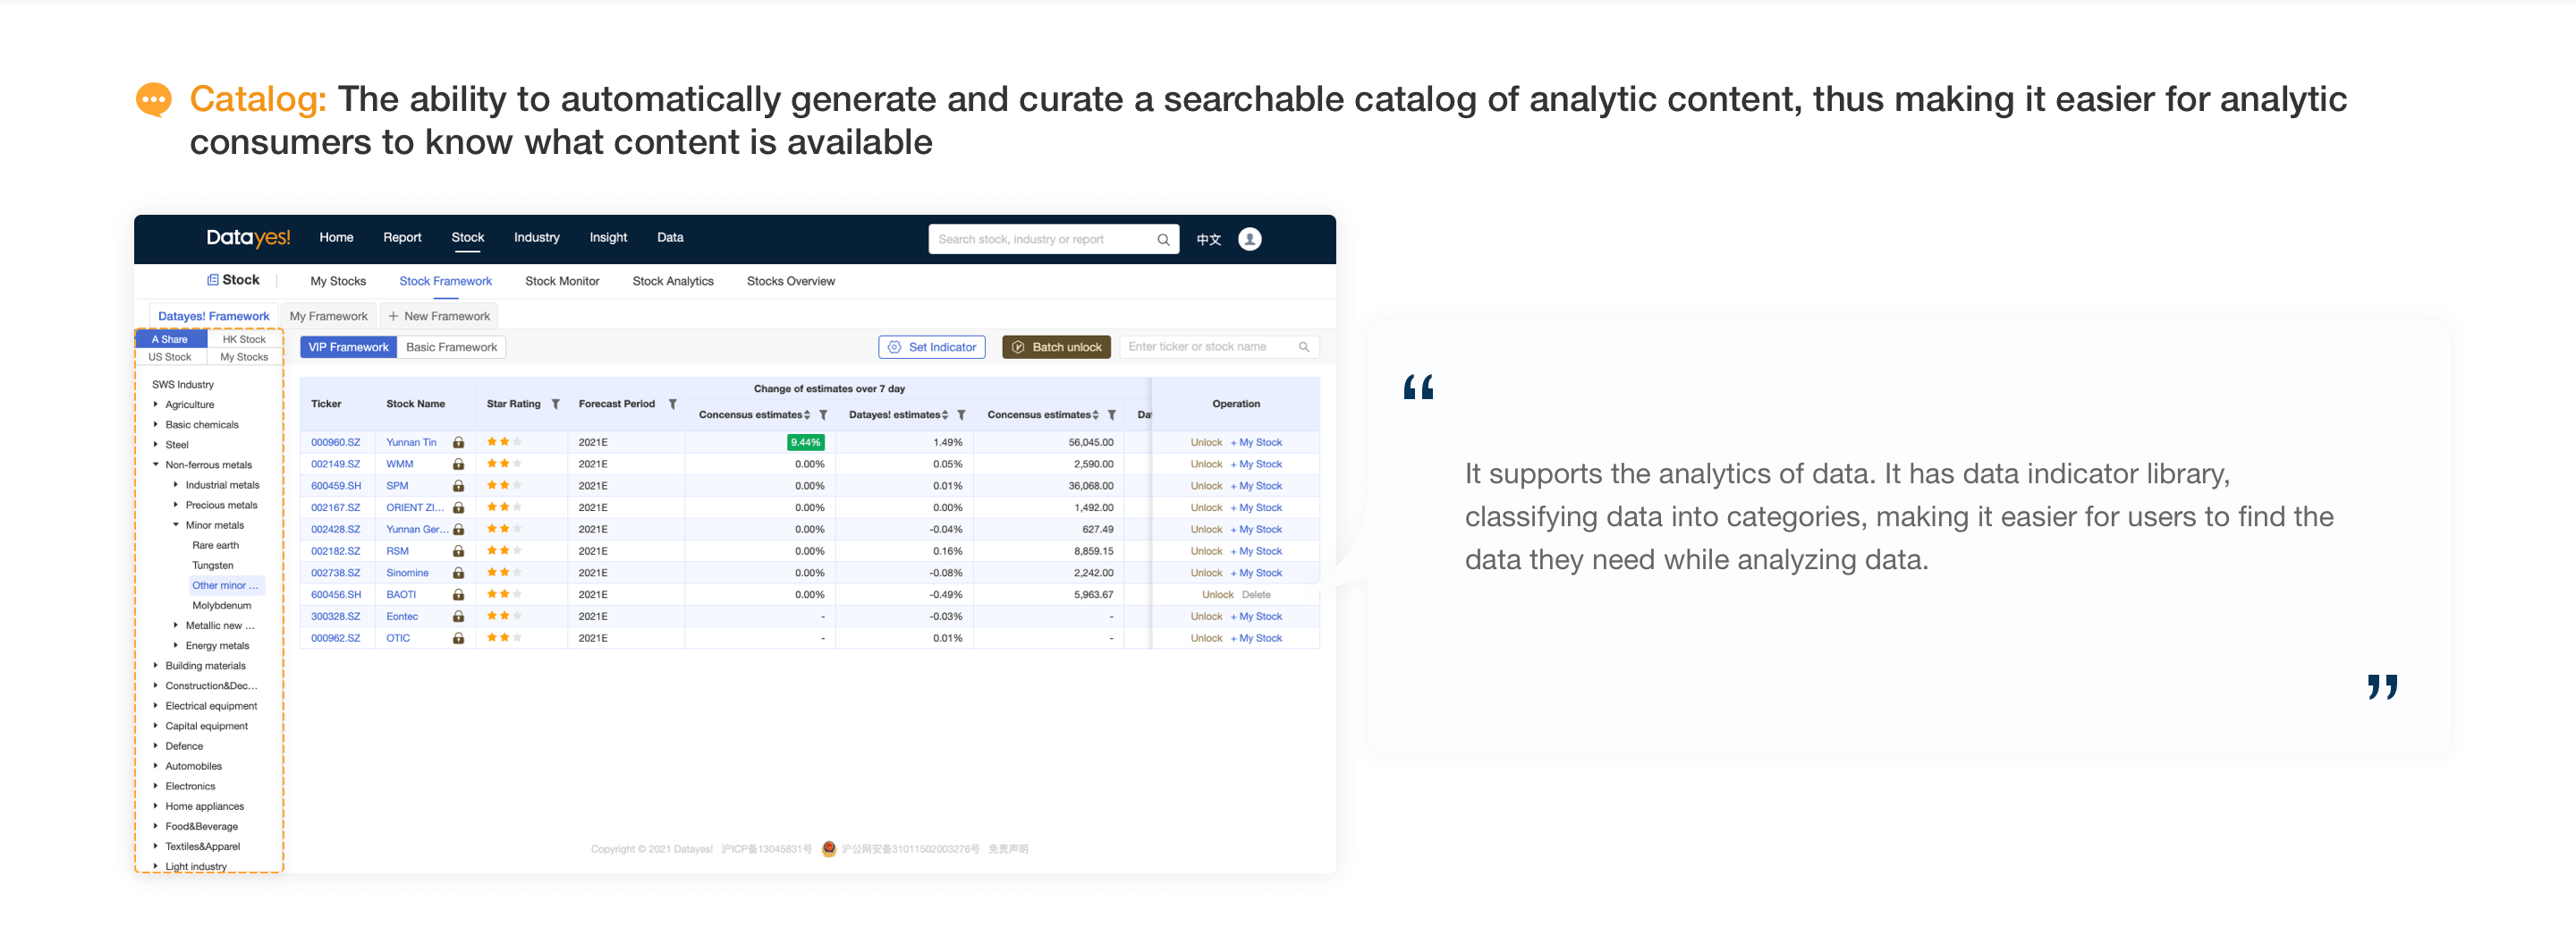The height and width of the screenshot is (945, 2576).
Task: Click the Datayes! estimates sort arrows
Action: click(x=945, y=415)
